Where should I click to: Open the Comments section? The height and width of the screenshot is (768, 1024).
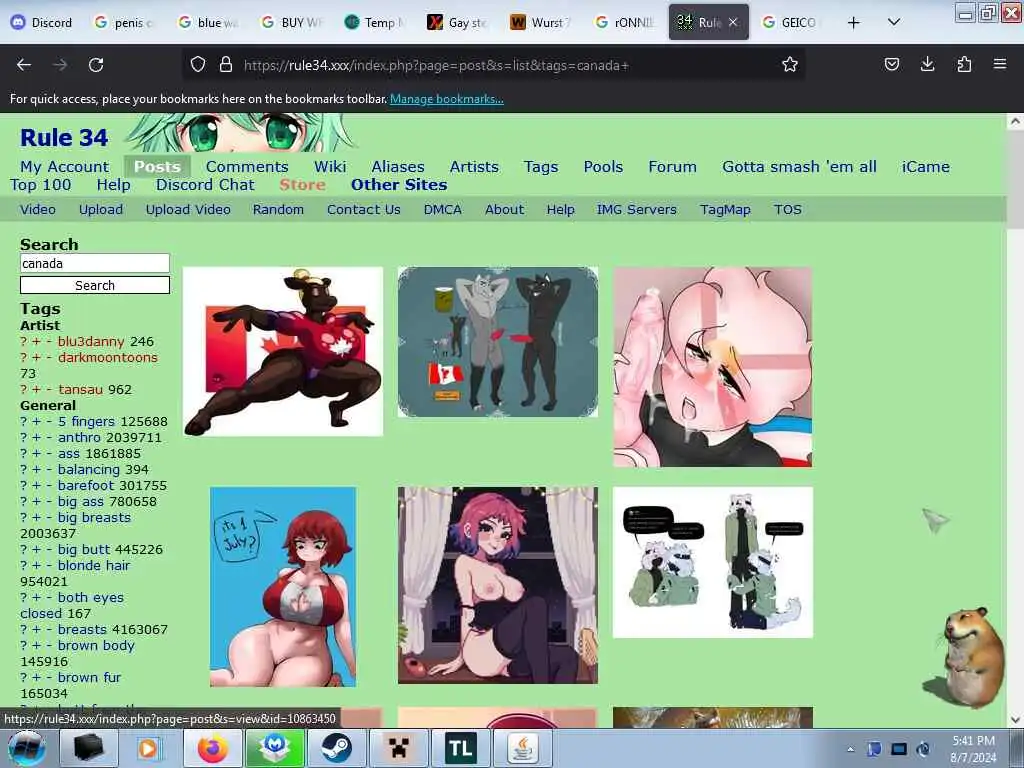[247, 167]
